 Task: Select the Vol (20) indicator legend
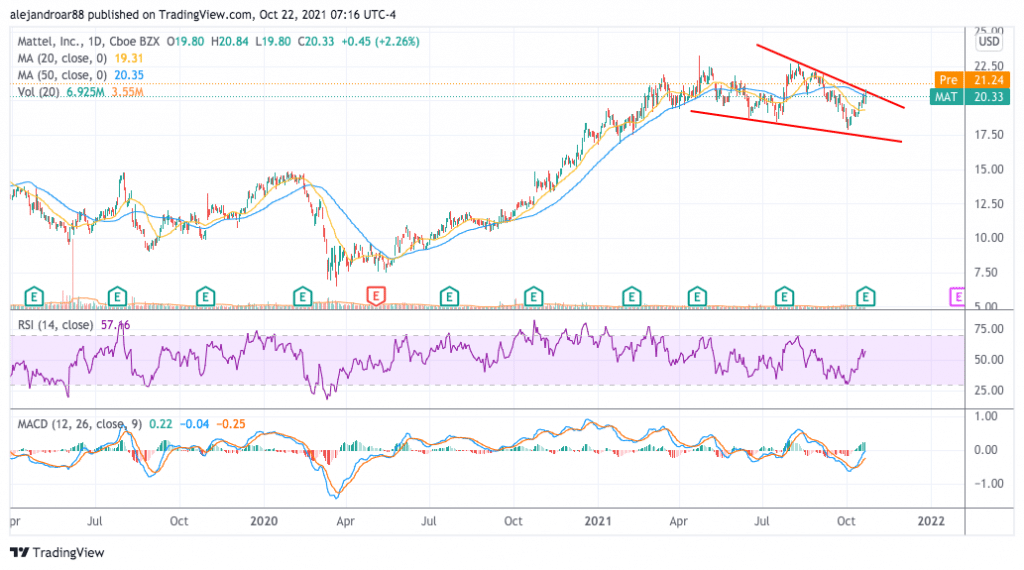pyautogui.click(x=38, y=92)
